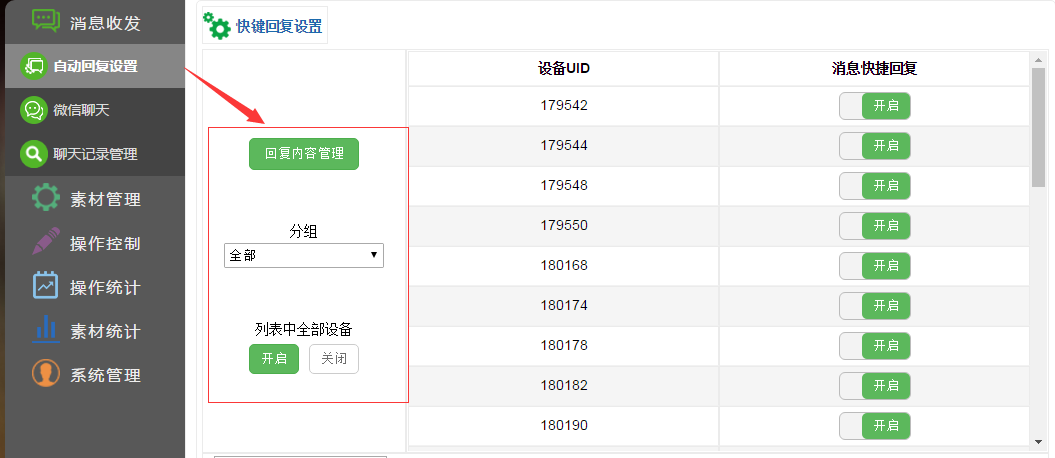Click the 系统管理 user icon
The image size is (1055, 458).
pos(46,374)
